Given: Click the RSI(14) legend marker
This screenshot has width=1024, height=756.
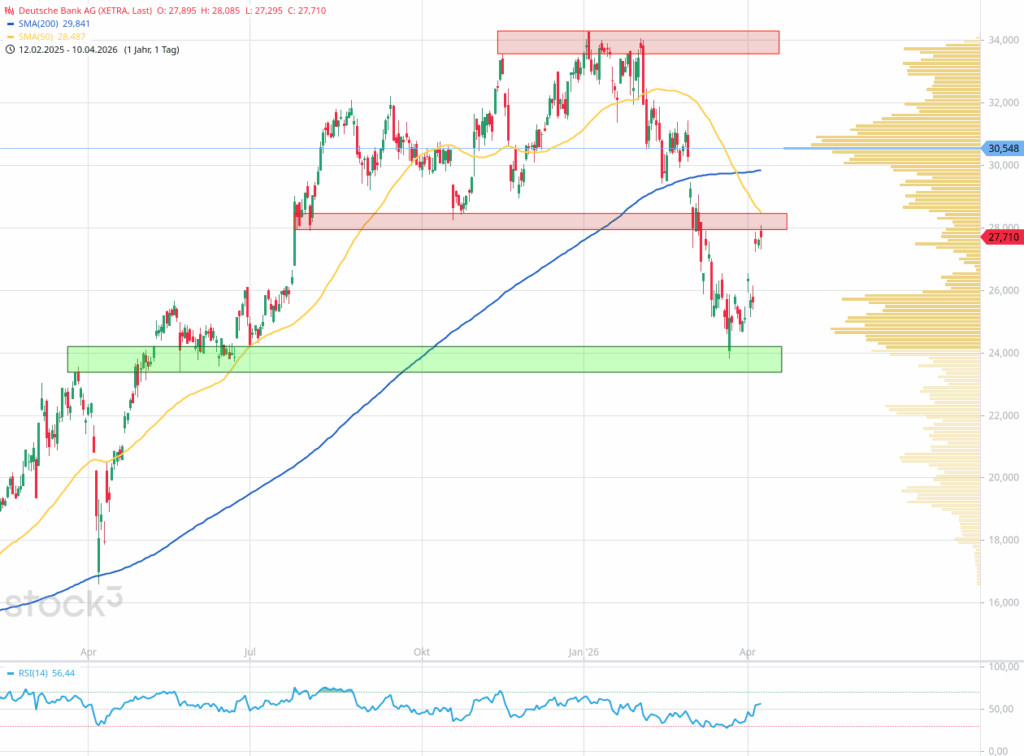Looking at the screenshot, I should coord(10,673).
